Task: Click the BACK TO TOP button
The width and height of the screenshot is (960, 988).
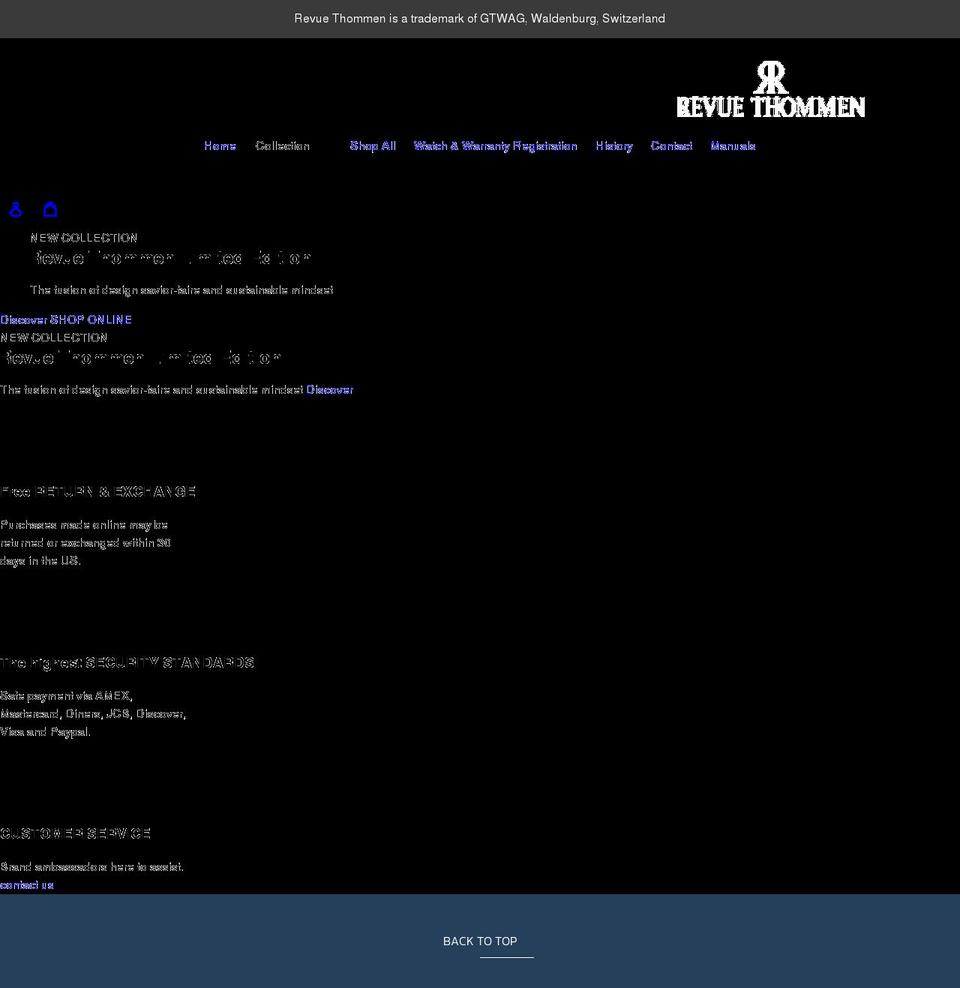Action: click(480, 941)
